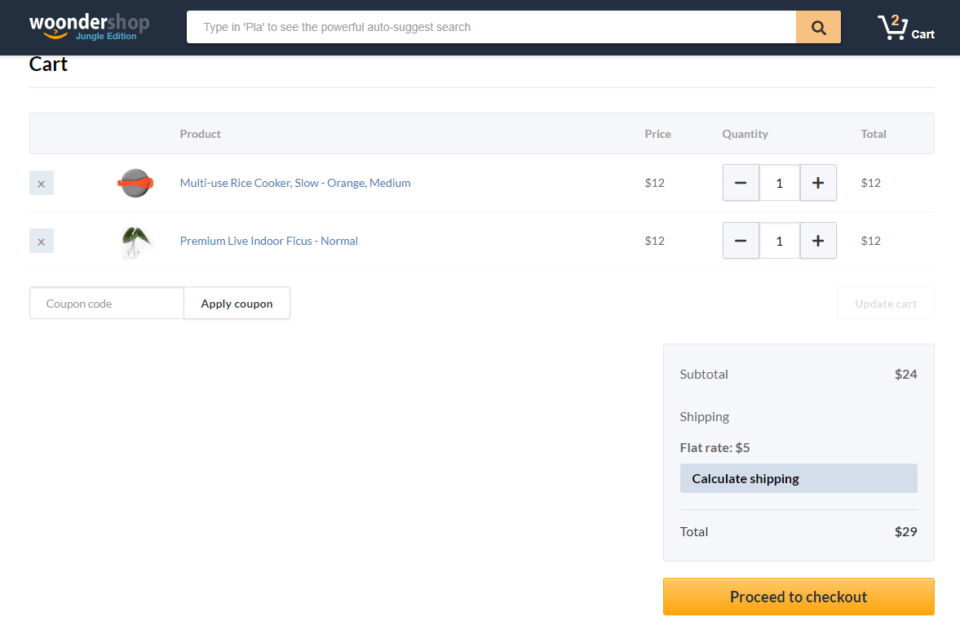Screen dimensions: 960x617
Task: Click the Rice Cooker thumbnail image
Action: [x=136, y=183]
